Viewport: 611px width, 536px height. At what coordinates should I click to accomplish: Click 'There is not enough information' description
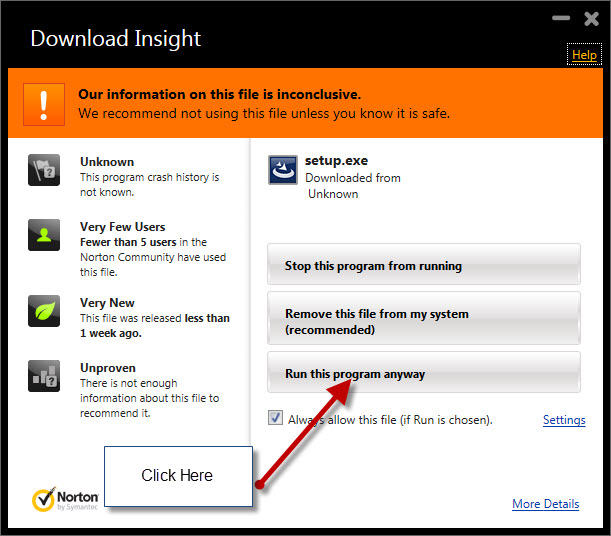pyautogui.click(x=150, y=398)
